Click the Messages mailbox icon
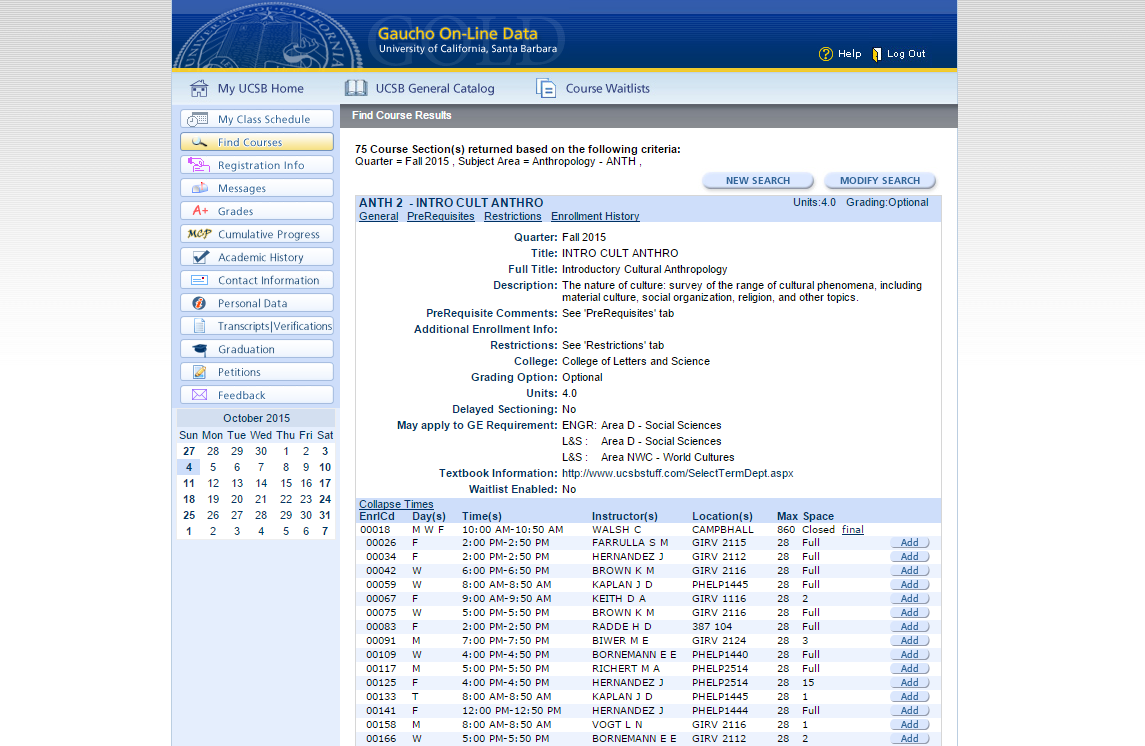1145x746 pixels. (199, 188)
